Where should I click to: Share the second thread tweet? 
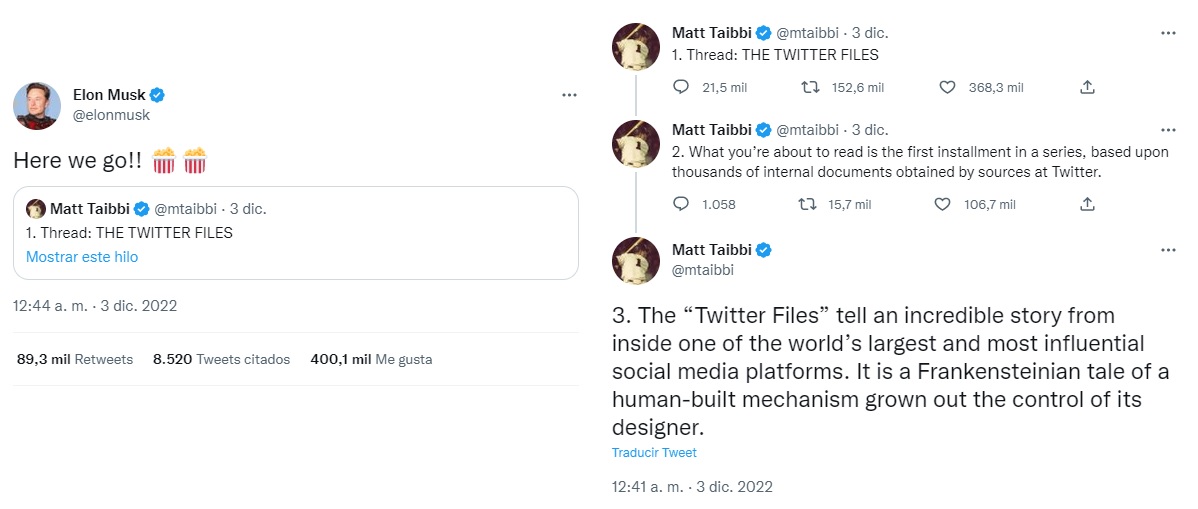[x=1087, y=204]
